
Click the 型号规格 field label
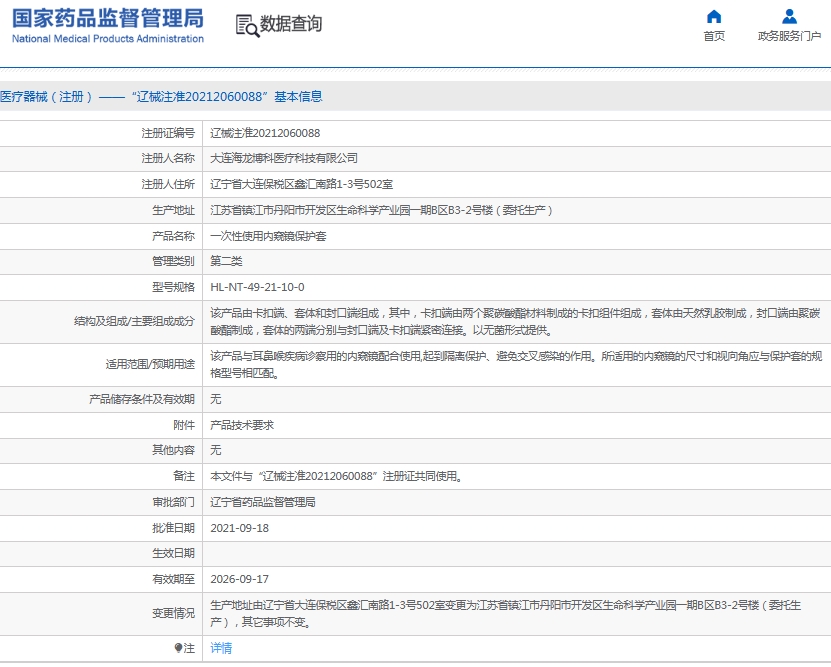(173, 287)
